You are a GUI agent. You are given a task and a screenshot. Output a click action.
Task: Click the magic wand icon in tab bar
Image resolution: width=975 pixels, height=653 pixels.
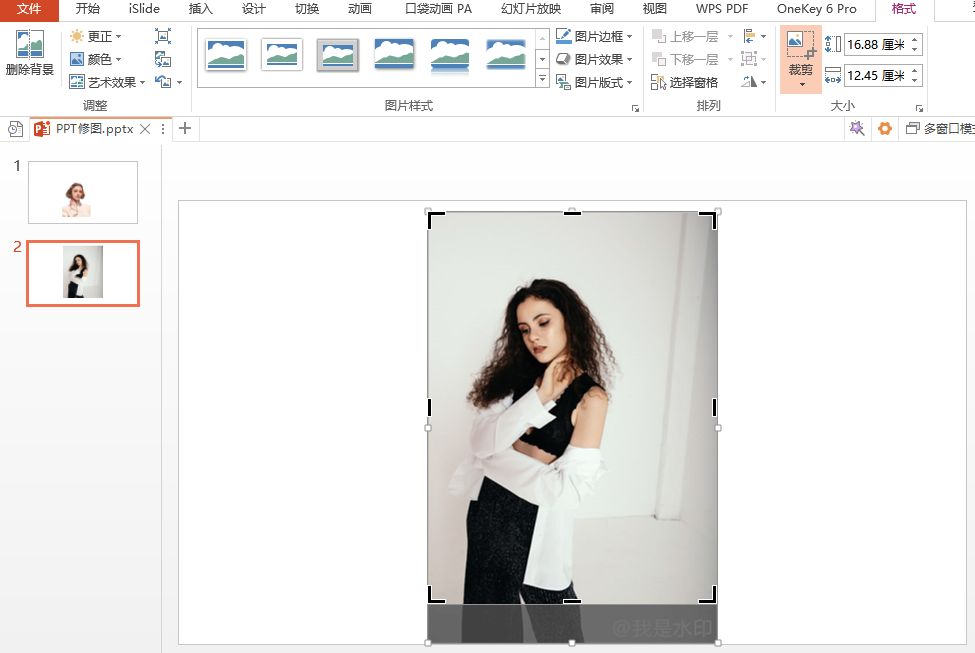pyautogui.click(x=857, y=129)
